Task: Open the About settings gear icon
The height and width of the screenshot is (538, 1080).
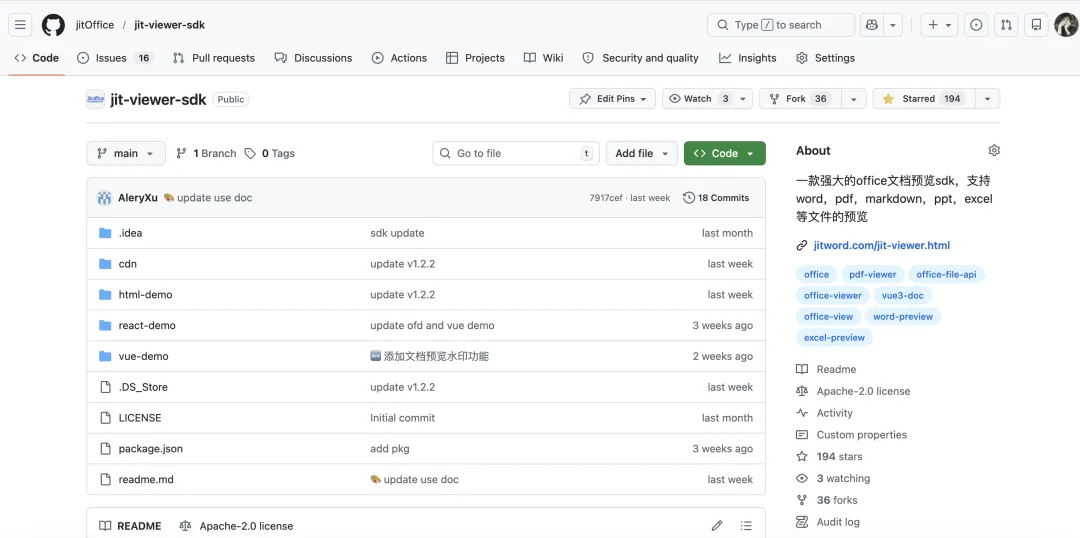Action: [994, 150]
